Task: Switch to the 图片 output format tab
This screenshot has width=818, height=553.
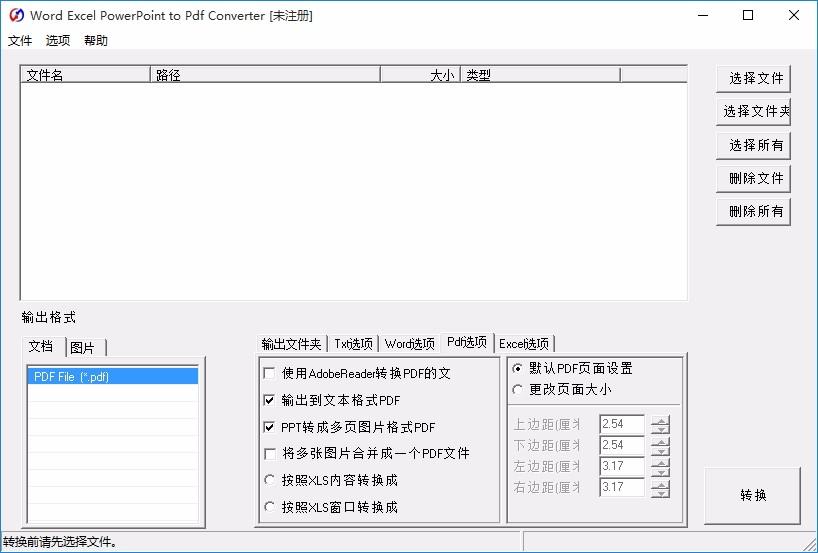Action: tap(86, 348)
